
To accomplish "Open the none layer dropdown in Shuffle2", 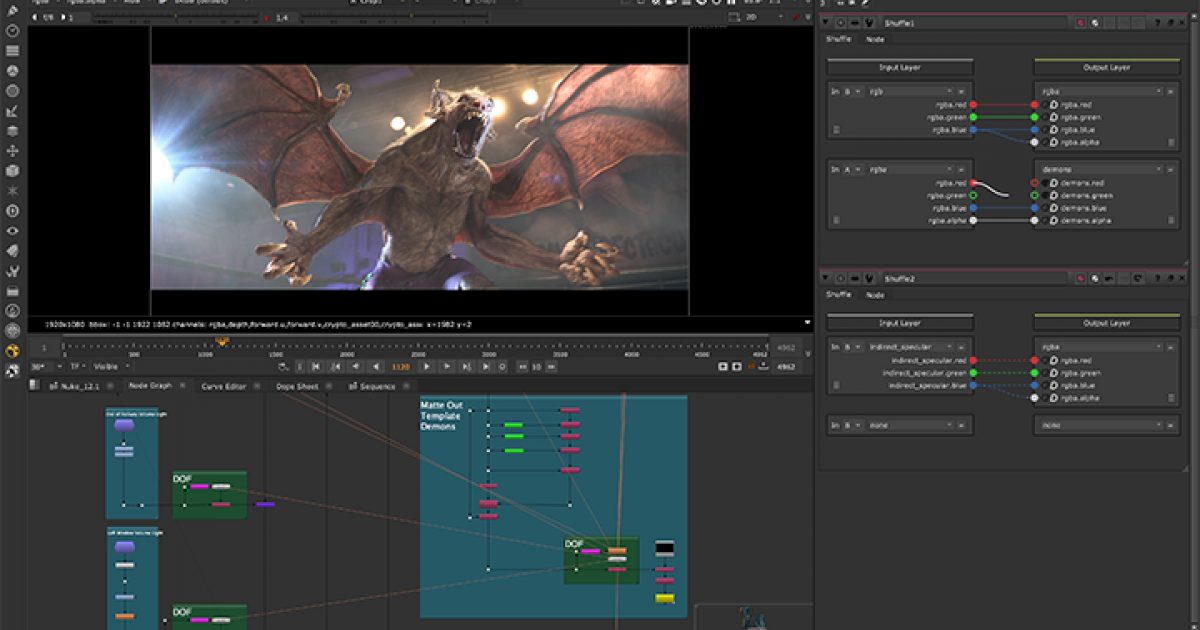I will pos(909,425).
